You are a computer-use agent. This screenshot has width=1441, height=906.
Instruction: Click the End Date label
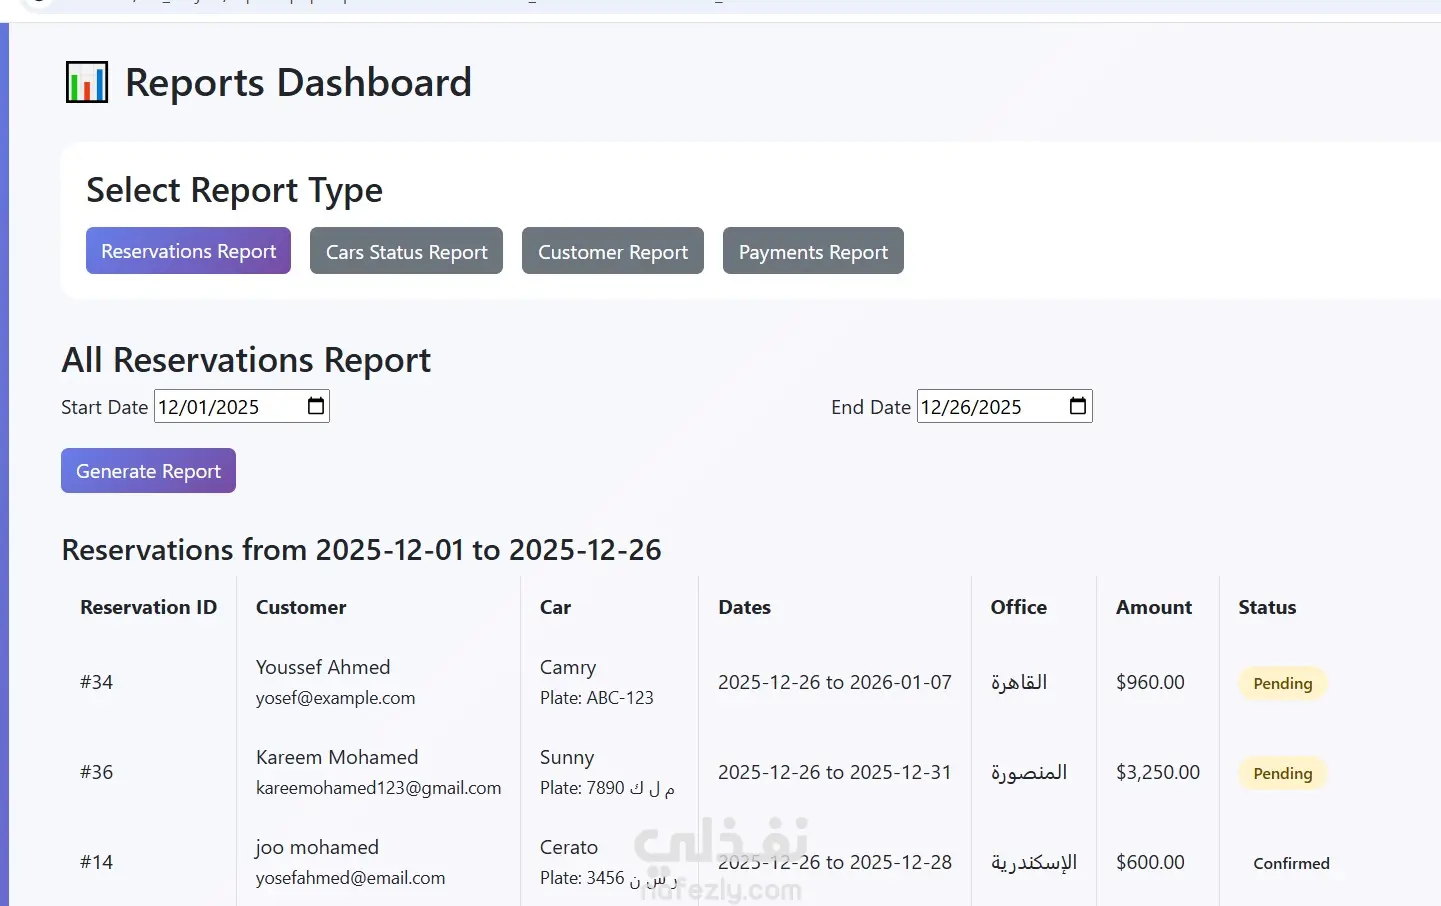[x=871, y=407]
